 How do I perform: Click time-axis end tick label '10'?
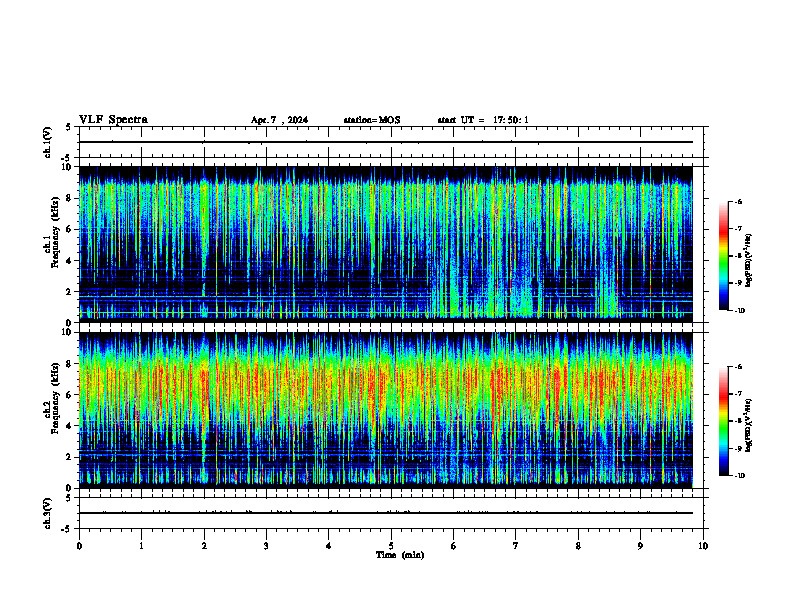pyautogui.click(x=703, y=546)
